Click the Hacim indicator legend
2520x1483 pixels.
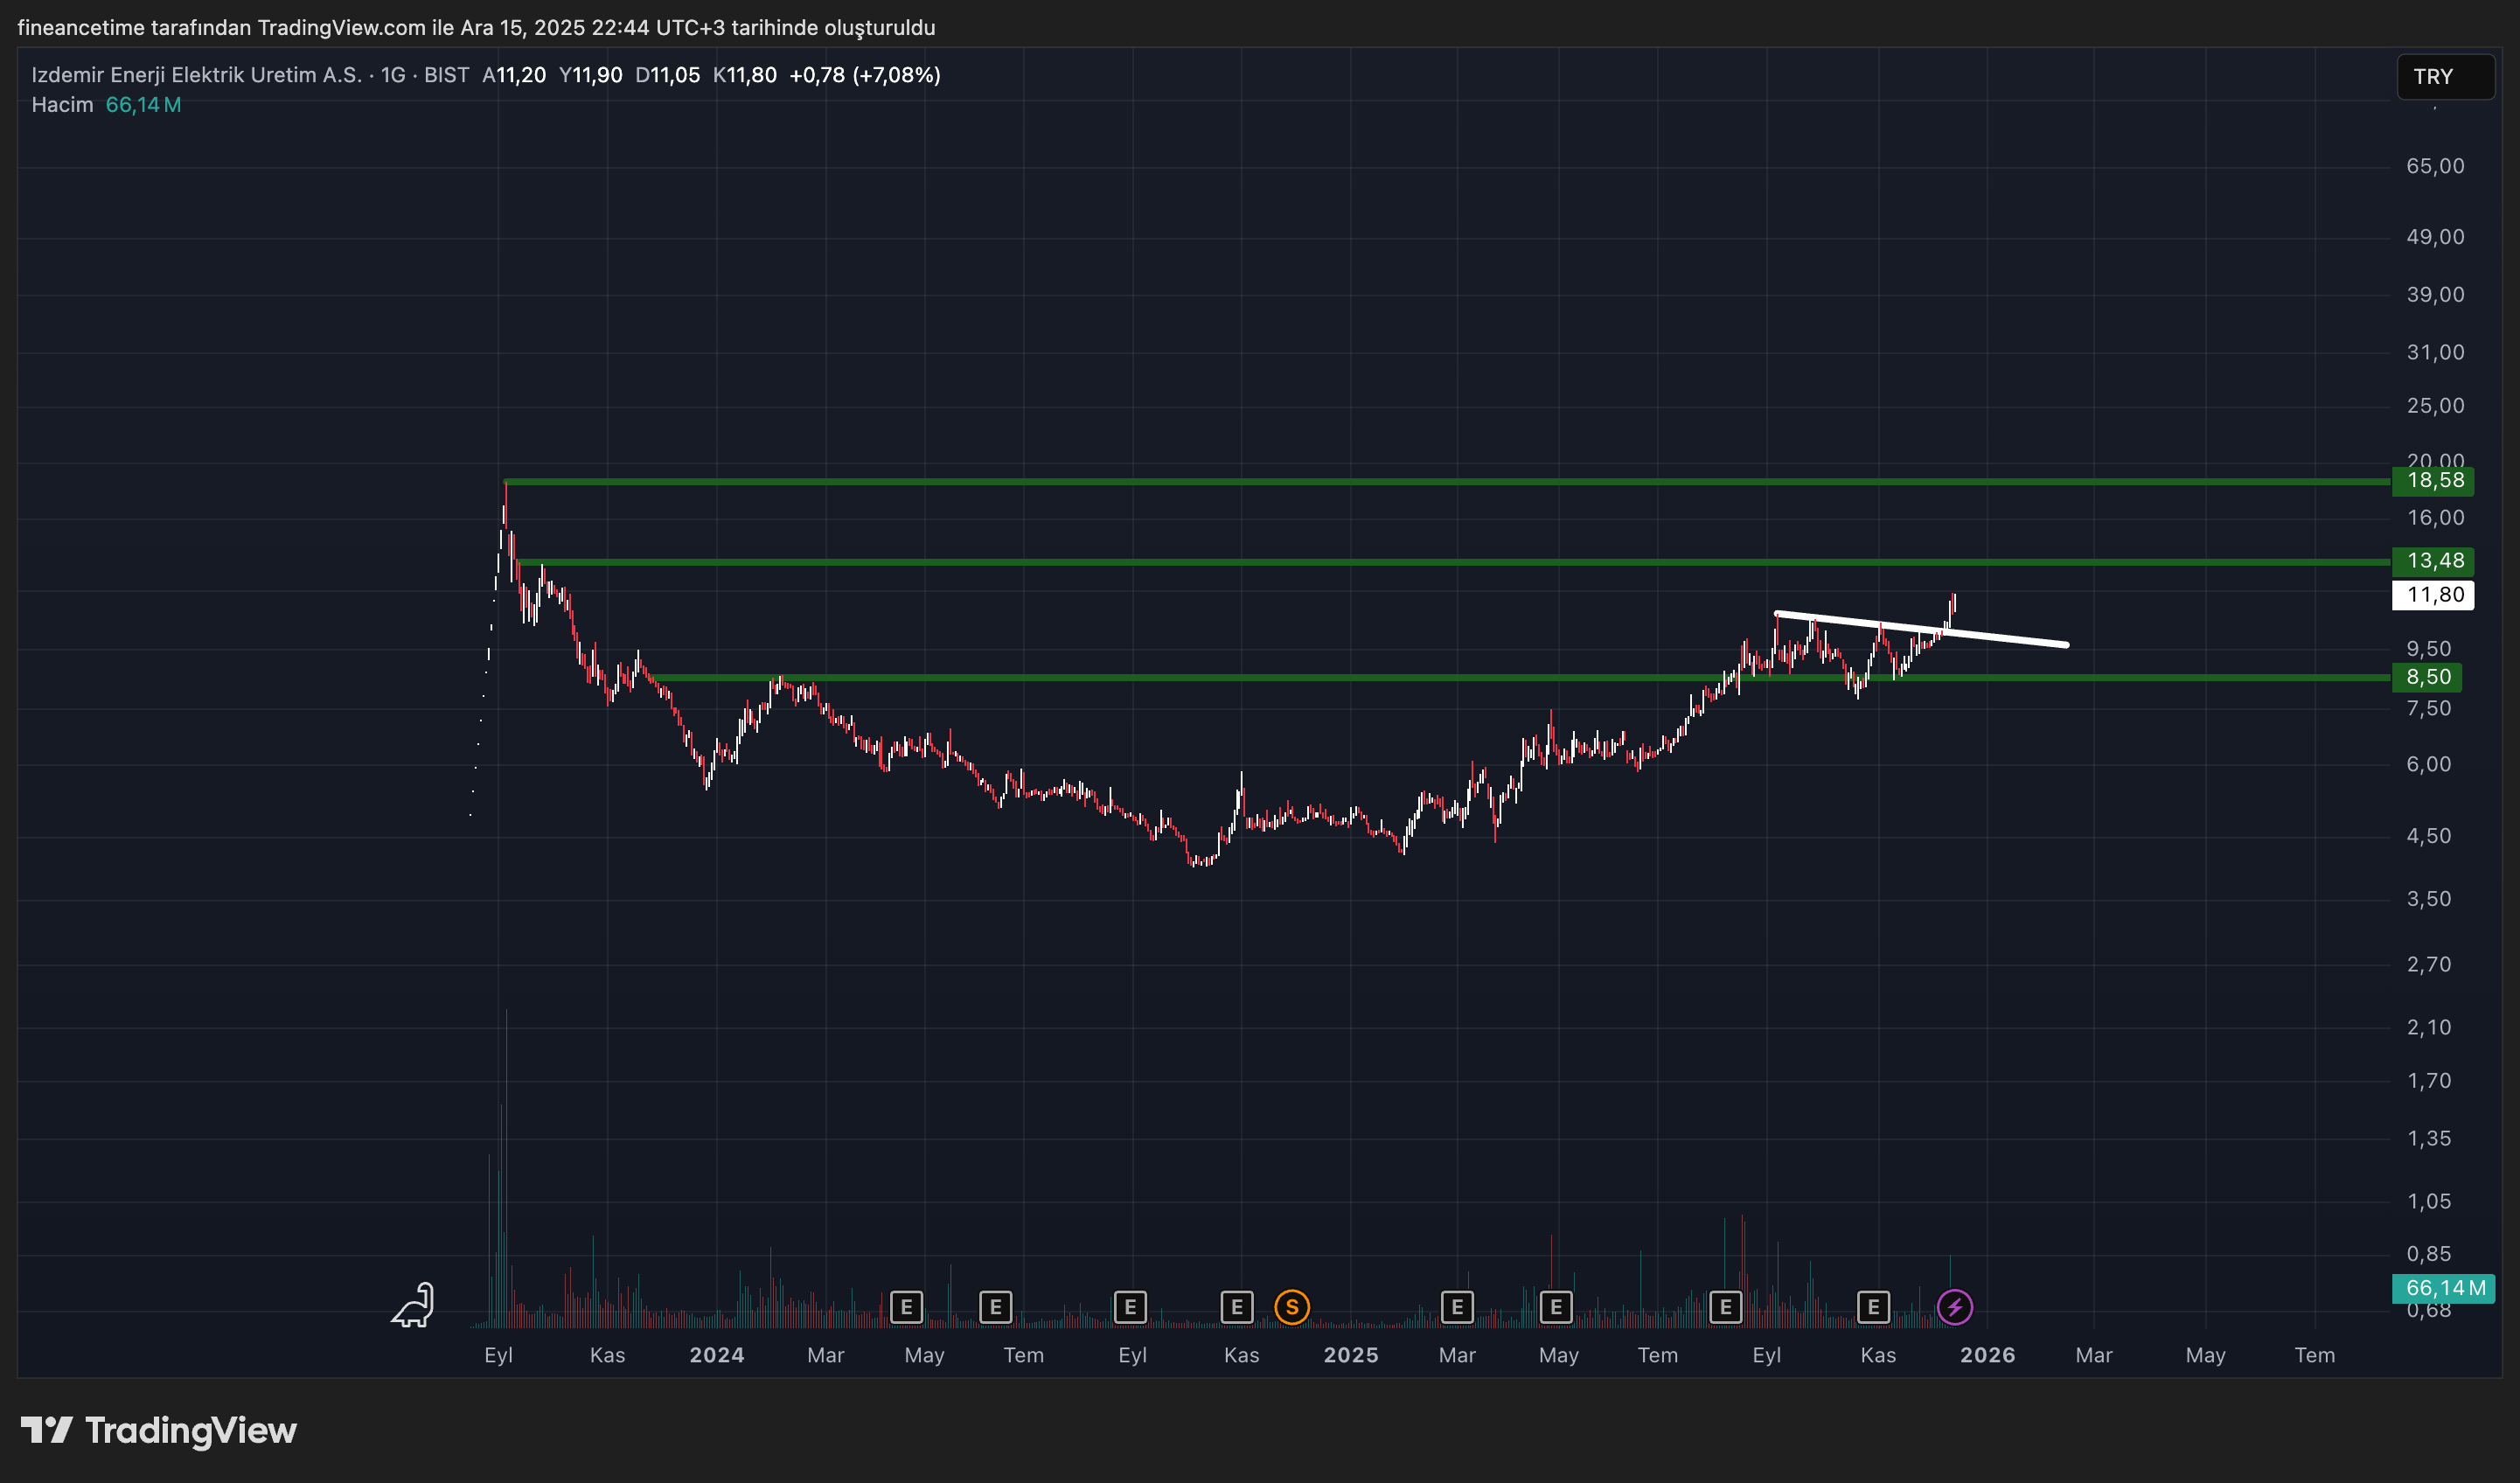62,105
